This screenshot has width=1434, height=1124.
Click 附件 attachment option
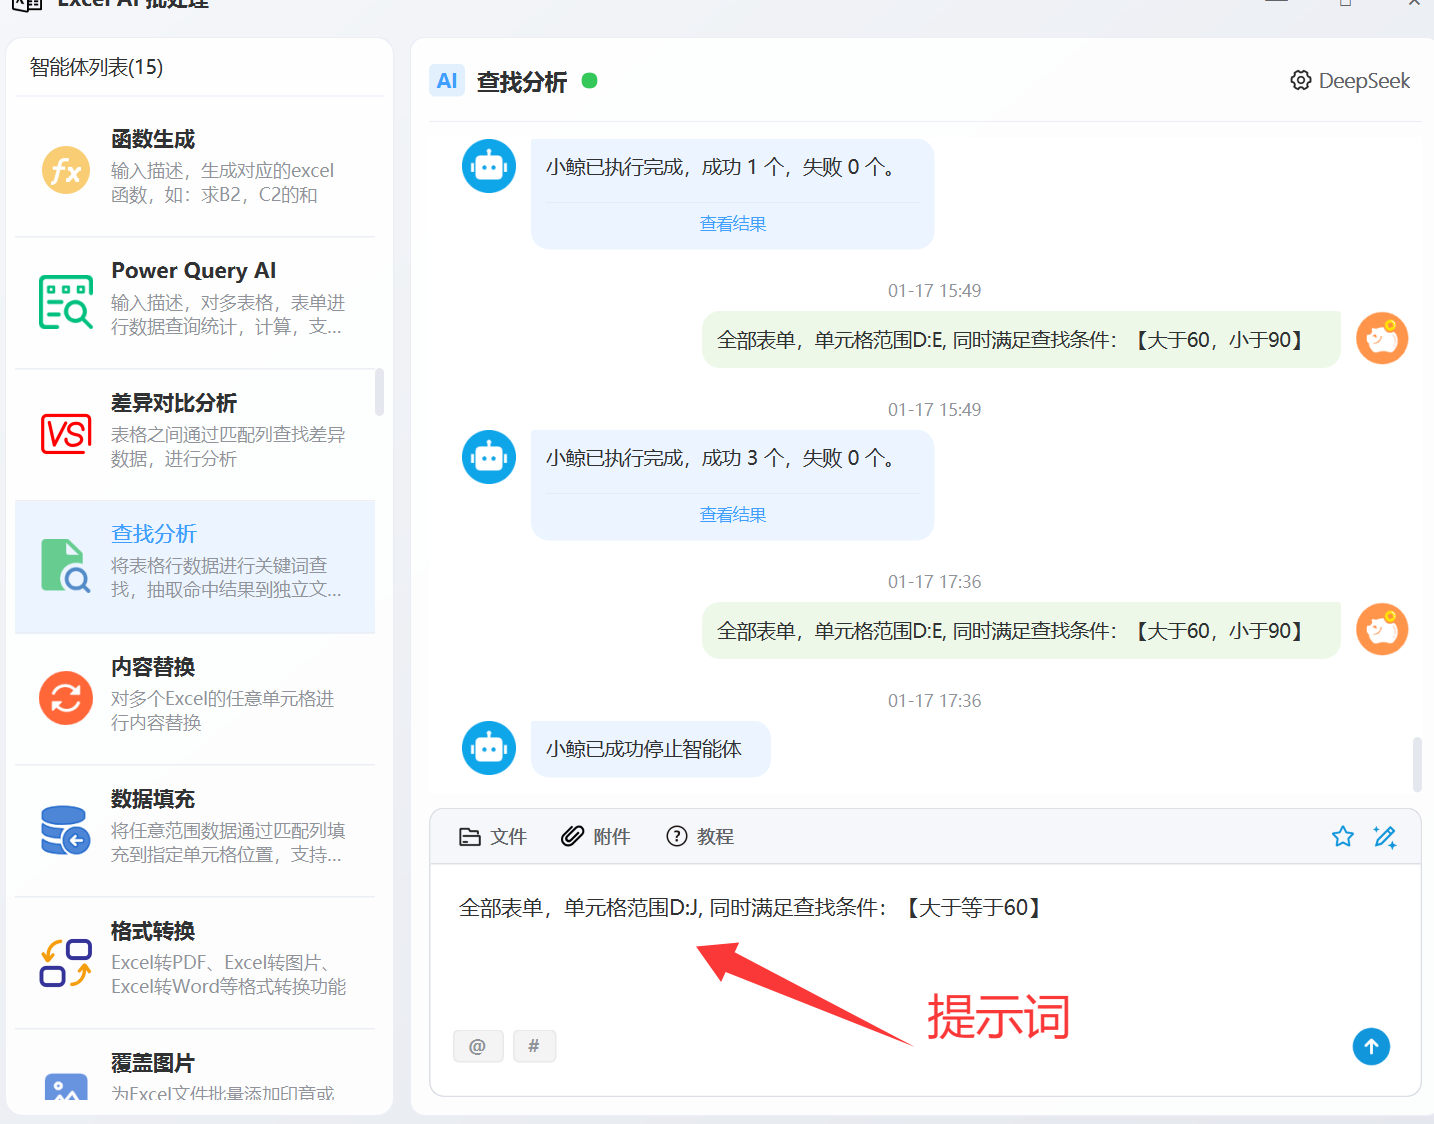(596, 837)
